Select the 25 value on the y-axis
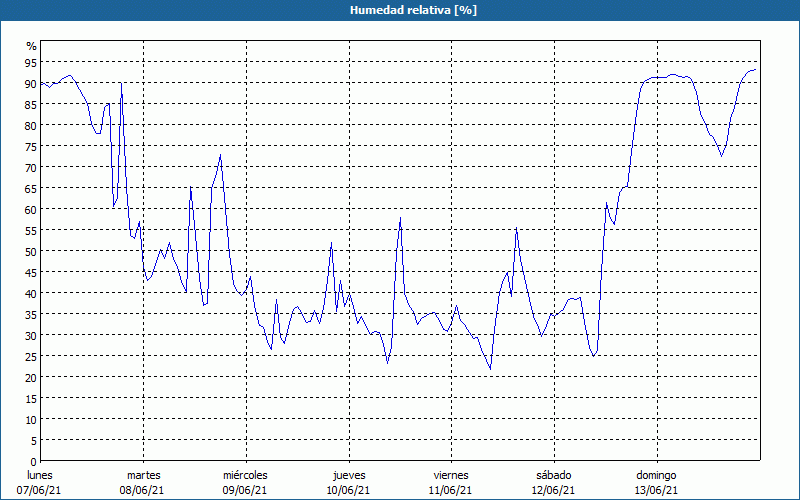The image size is (800, 500). [31, 357]
